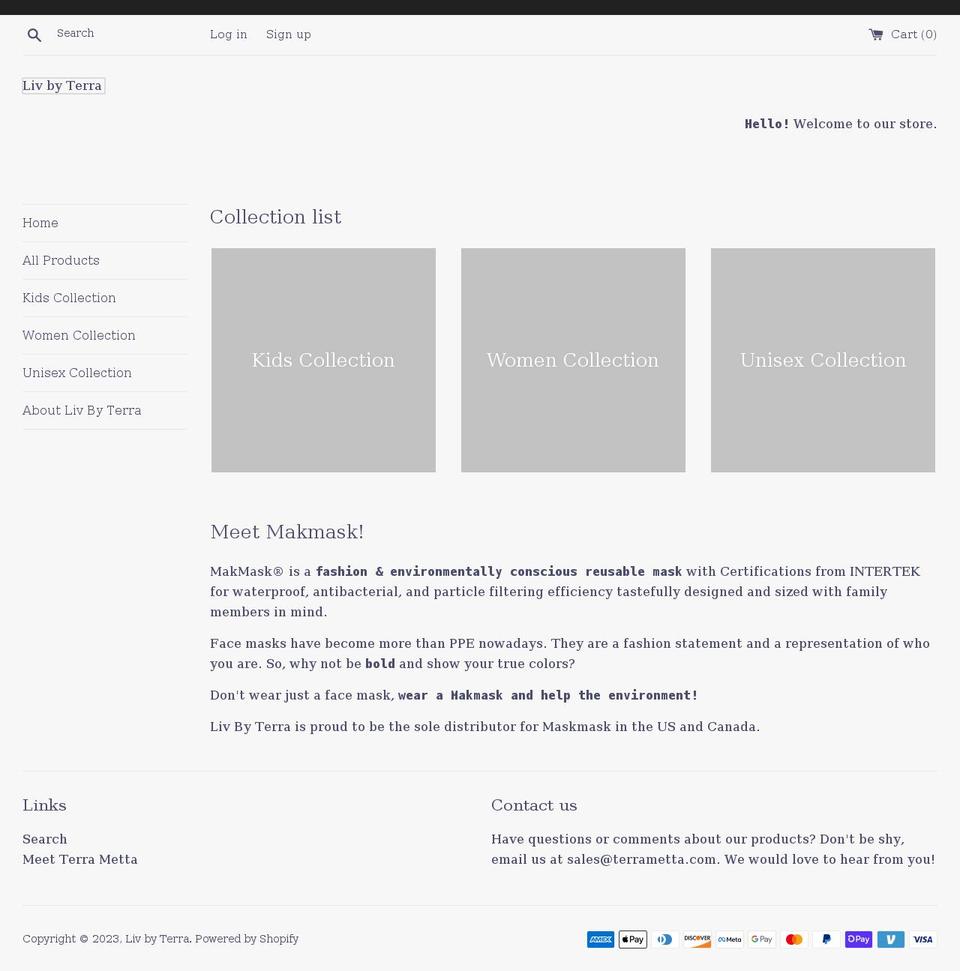Click the American Express payment icon
This screenshot has width=960, height=971.
point(600,939)
